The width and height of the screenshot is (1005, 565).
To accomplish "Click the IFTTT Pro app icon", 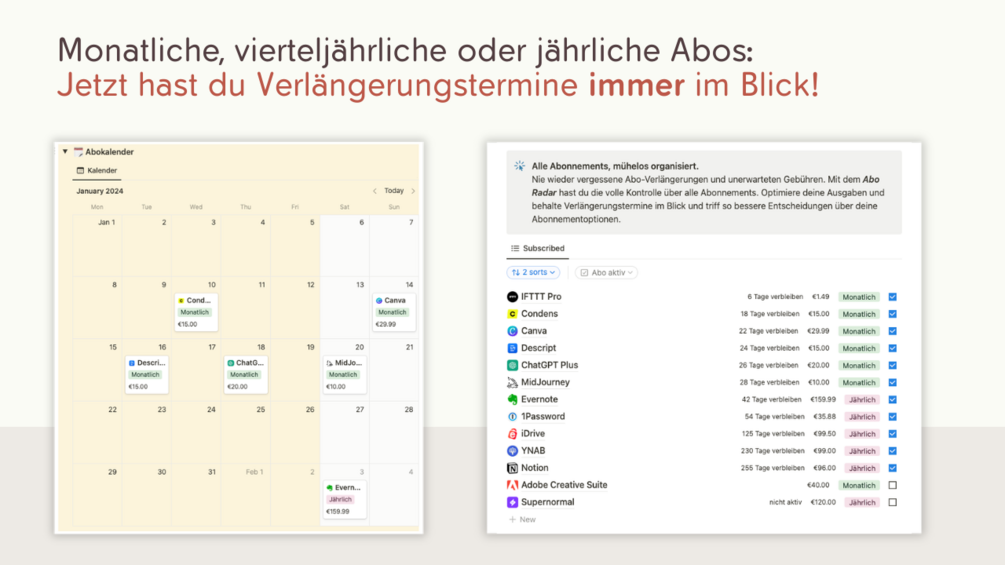I will pos(512,297).
